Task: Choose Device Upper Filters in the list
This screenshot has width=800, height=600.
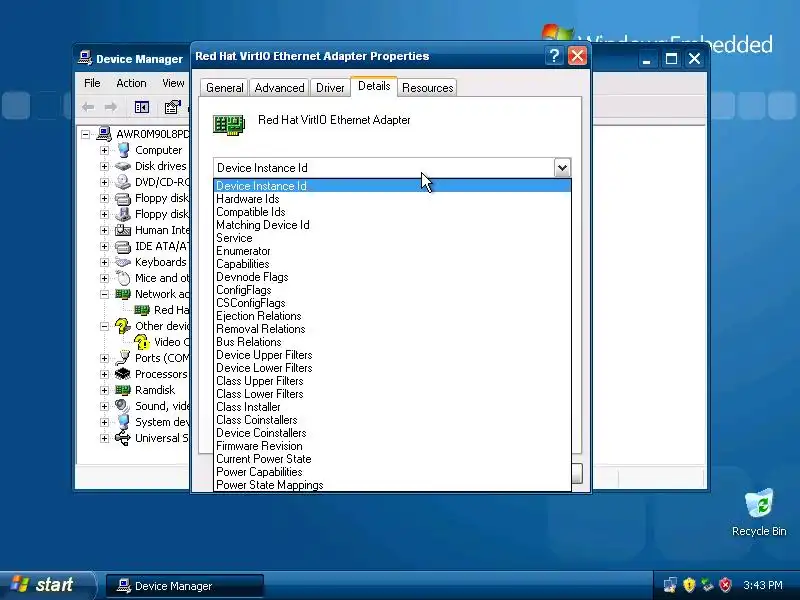Action: point(392,355)
